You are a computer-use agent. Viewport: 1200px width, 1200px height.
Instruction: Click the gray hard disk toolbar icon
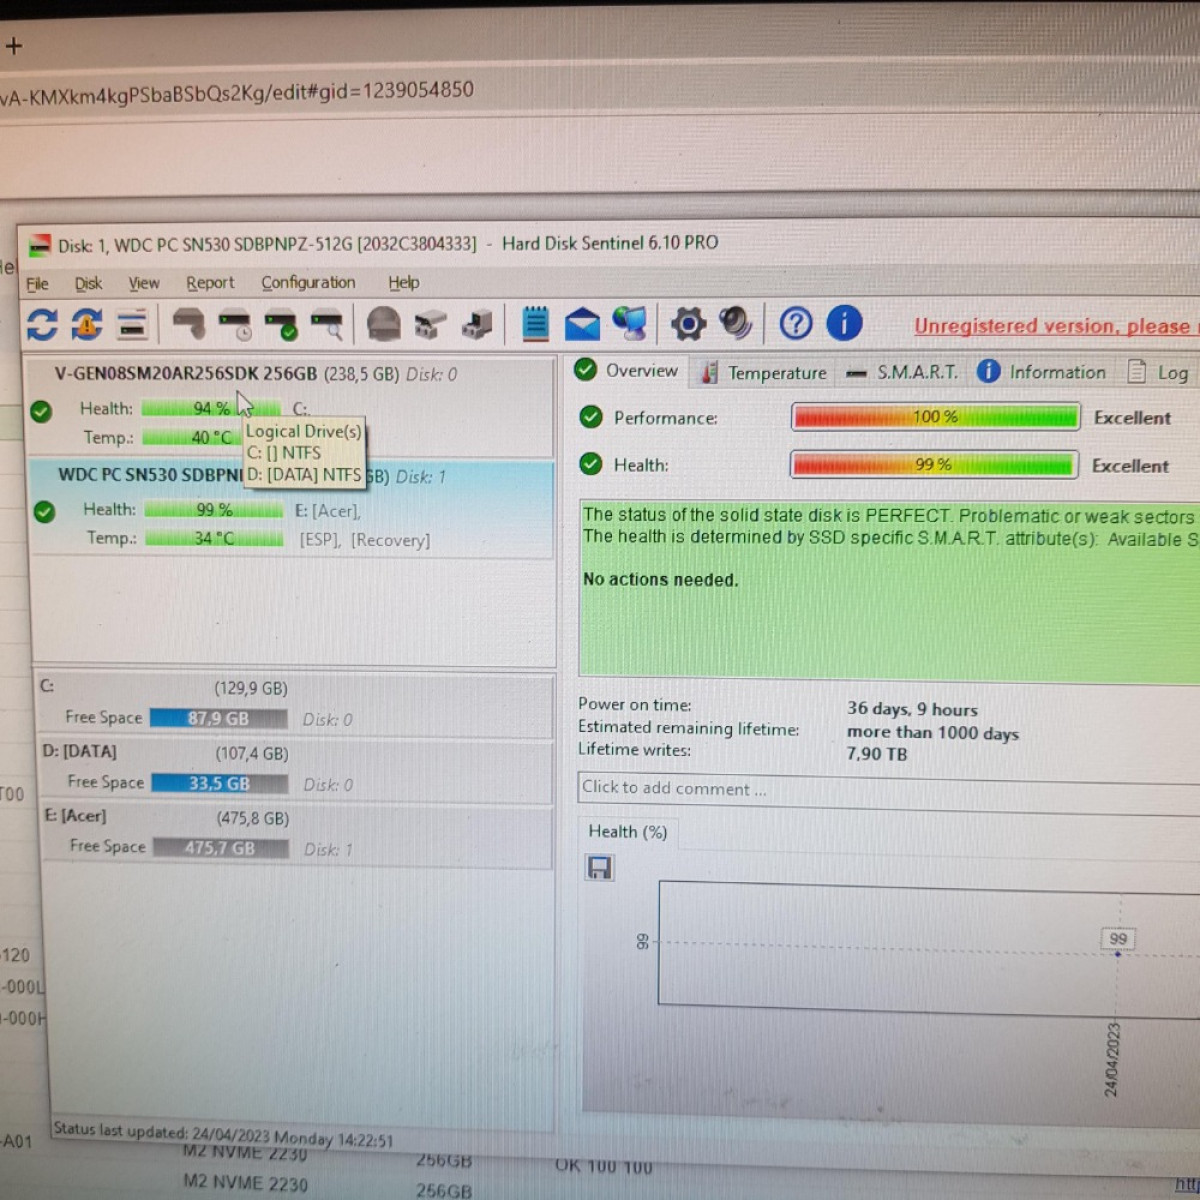(x=188, y=324)
